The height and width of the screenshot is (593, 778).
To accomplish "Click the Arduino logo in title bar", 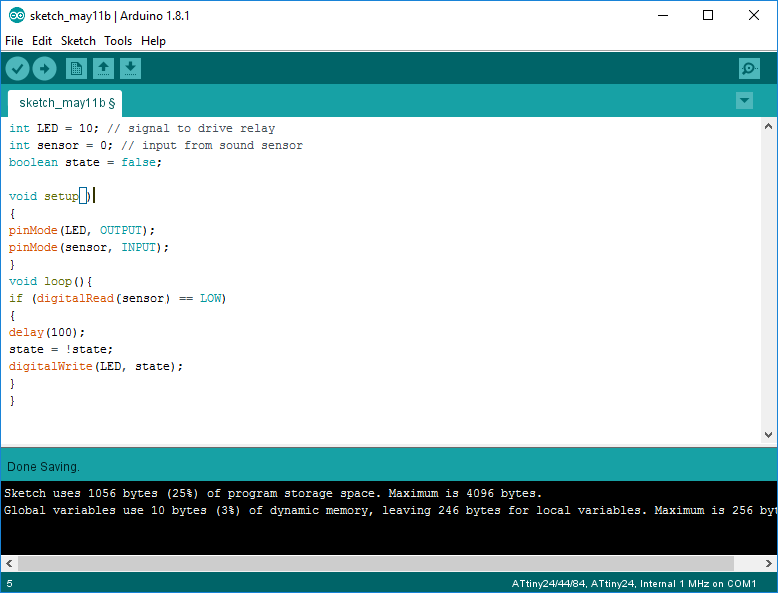I will tap(16, 16).
